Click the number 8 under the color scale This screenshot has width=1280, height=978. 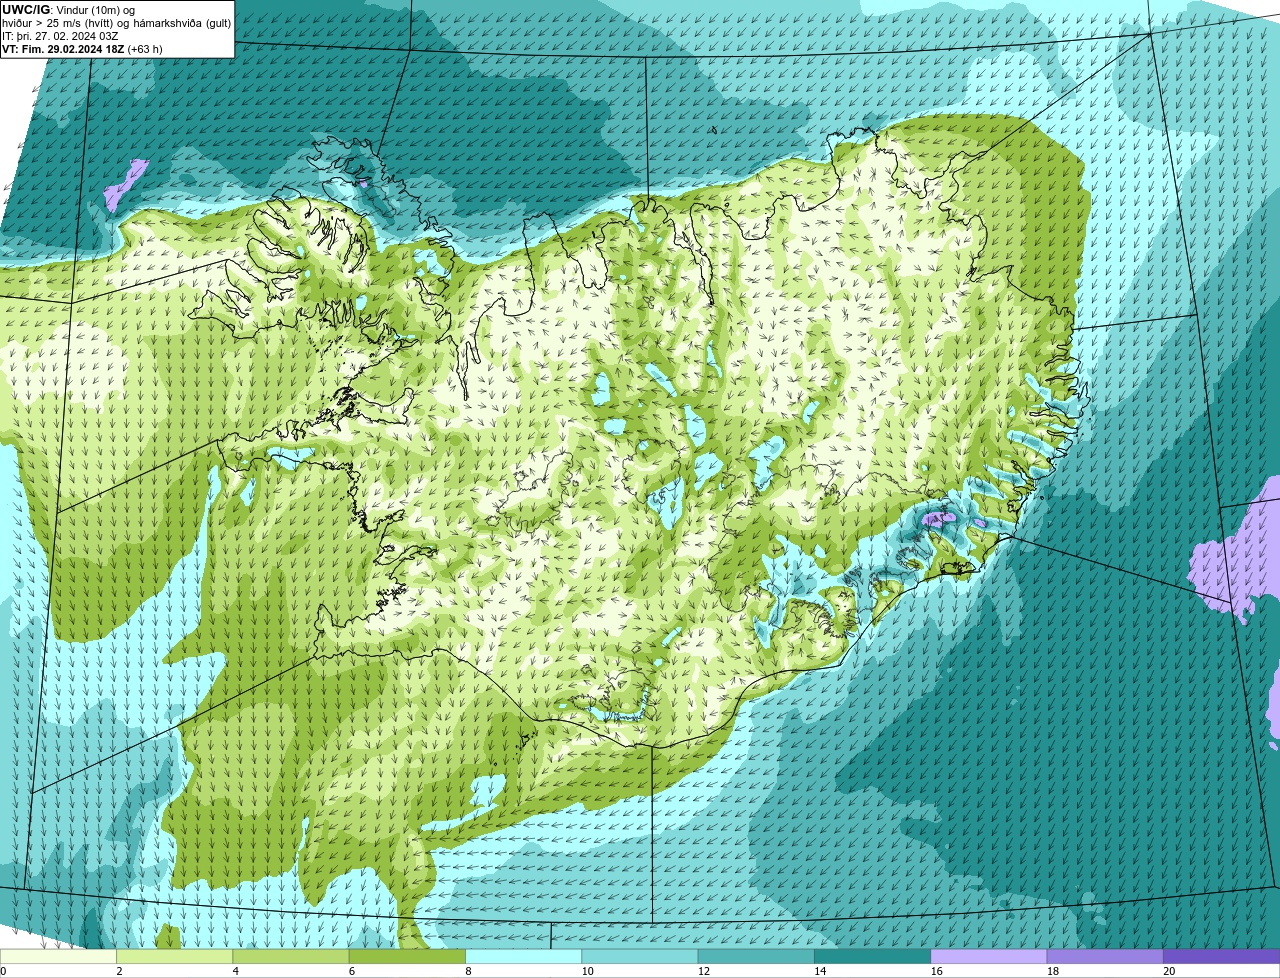pyautogui.click(x=468, y=971)
